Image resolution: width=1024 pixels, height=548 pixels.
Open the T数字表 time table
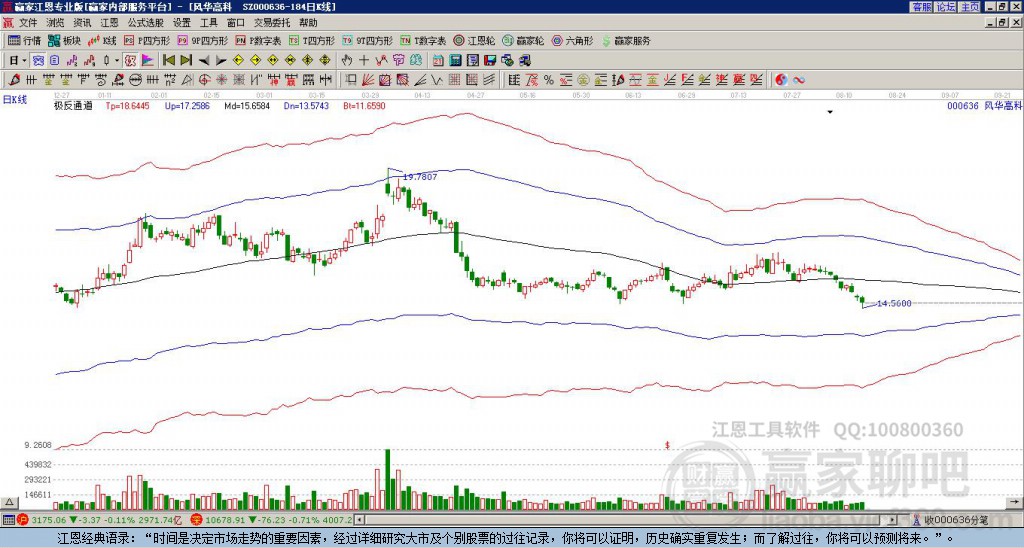click(x=423, y=40)
